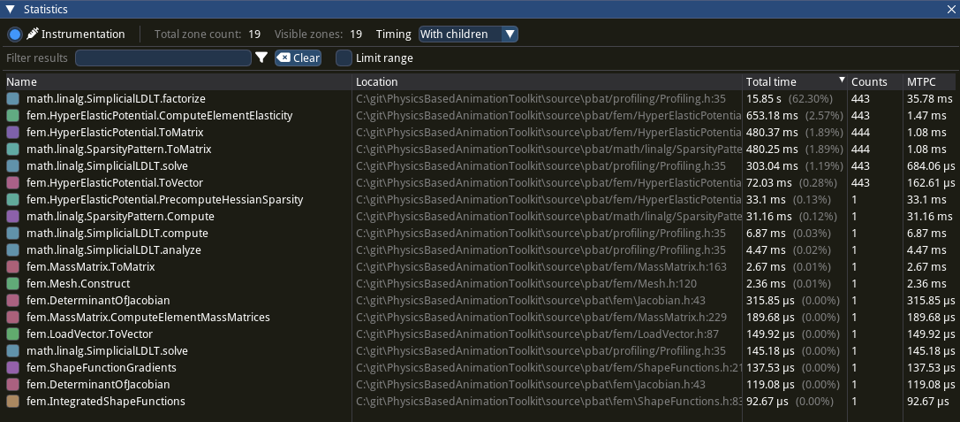Viewport: 960px width, 422px height.
Task: Close the Statistics window
Action: point(950,9)
